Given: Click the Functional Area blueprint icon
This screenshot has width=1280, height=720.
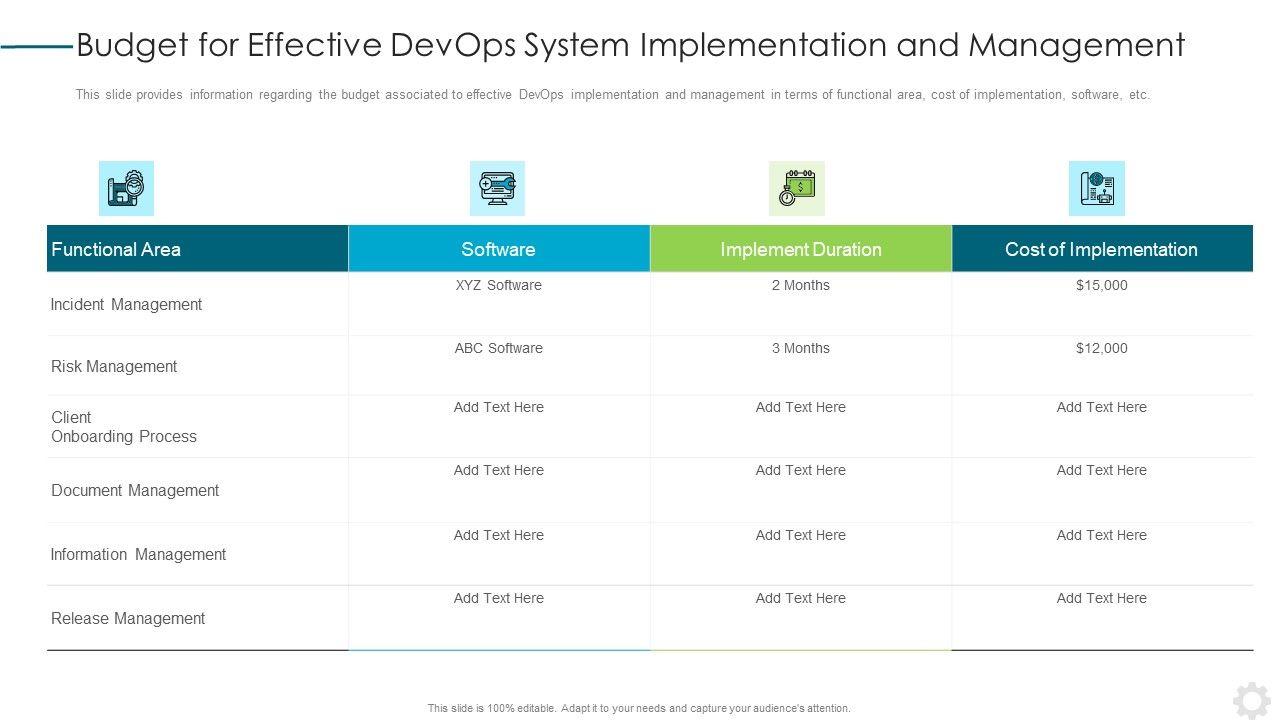Looking at the screenshot, I should [x=126, y=188].
